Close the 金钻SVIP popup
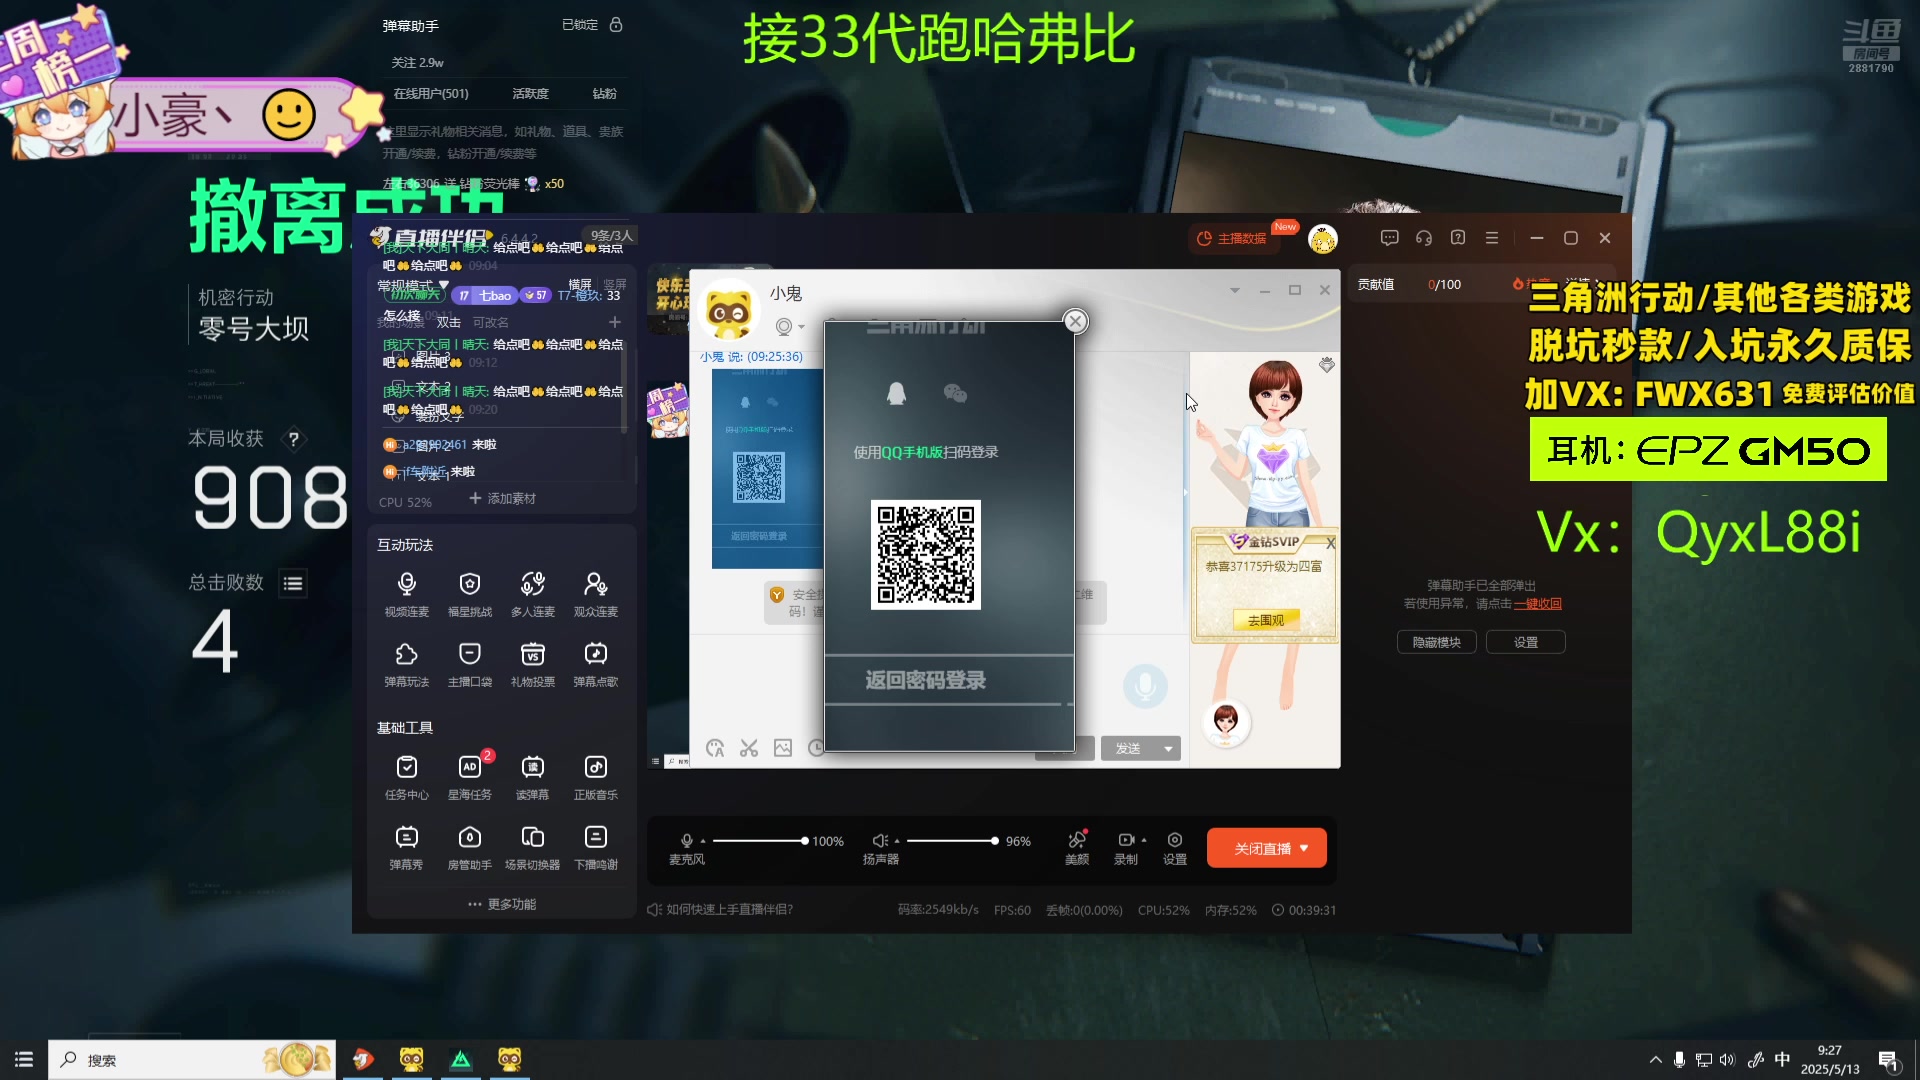 (1330, 543)
